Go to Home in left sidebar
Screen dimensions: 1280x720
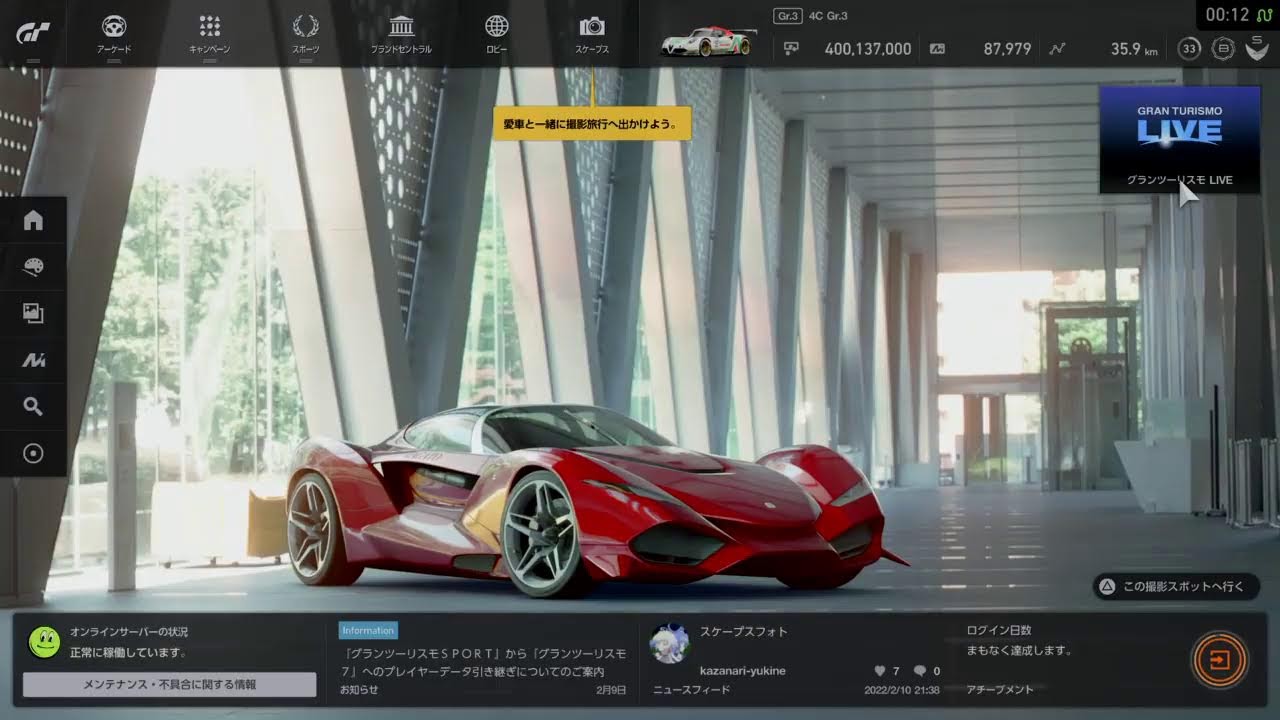(33, 220)
